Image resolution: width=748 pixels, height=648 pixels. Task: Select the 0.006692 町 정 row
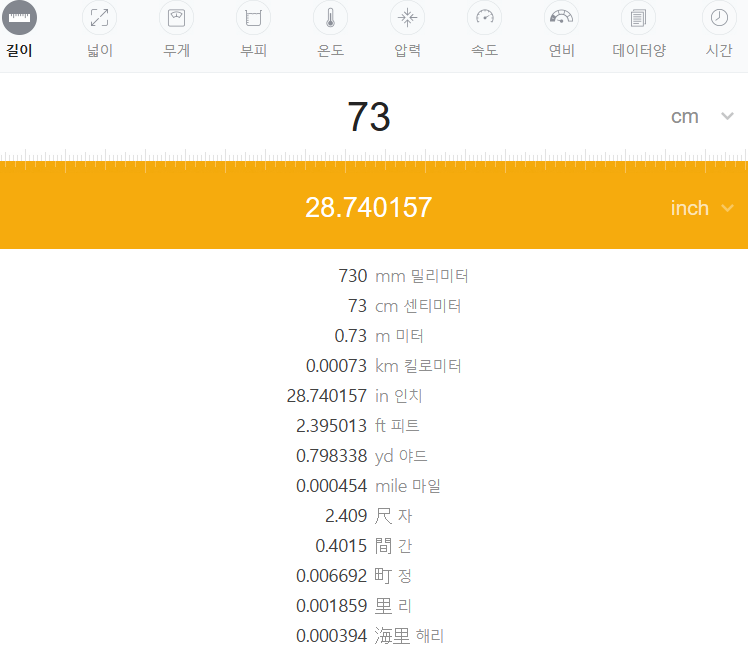[354, 576]
